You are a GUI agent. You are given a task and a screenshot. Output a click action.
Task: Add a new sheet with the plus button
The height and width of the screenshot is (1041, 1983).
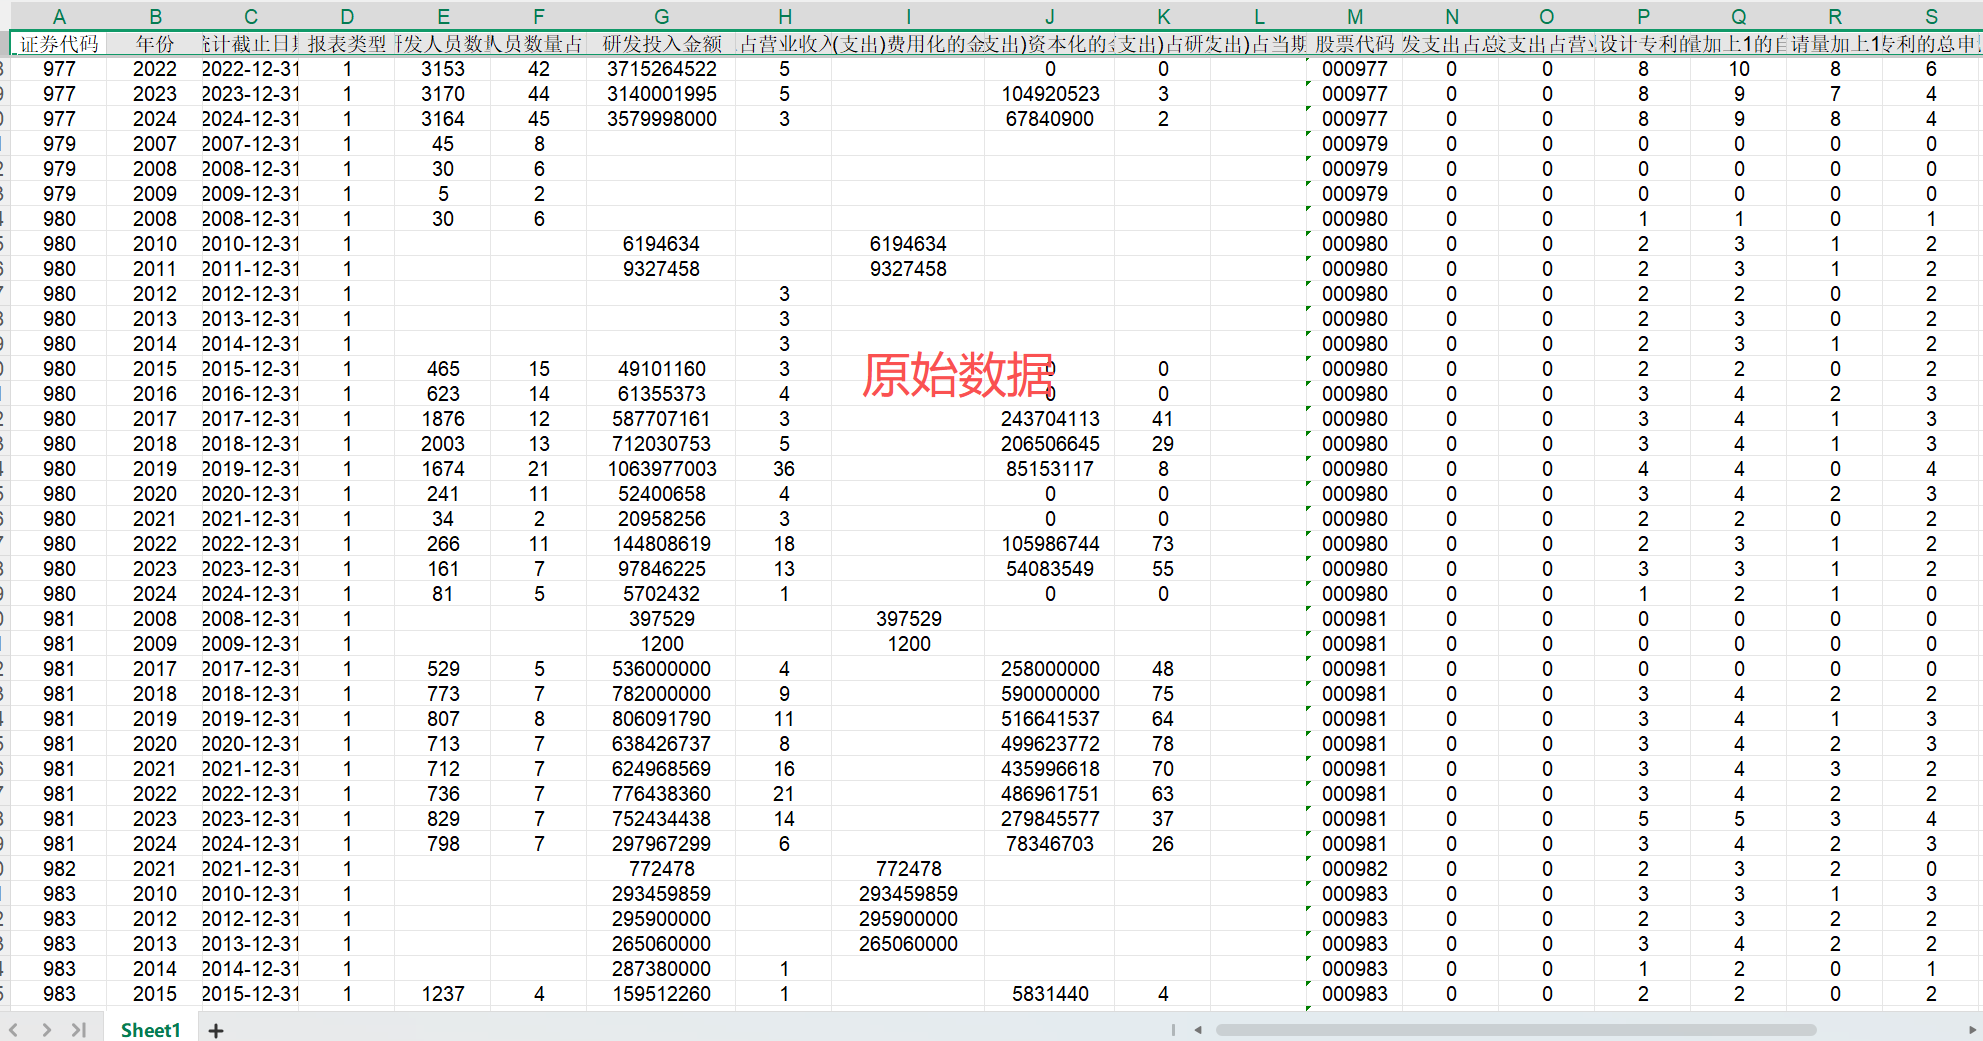pyautogui.click(x=216, y=1030)
